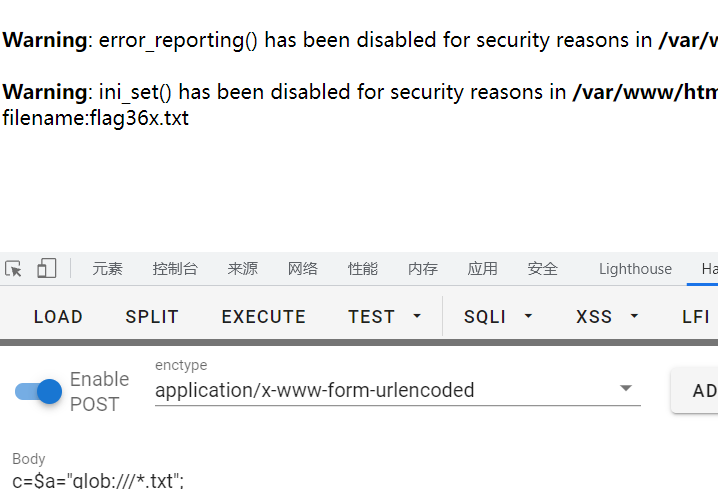Select the 内存 tab
Image resolution: width=718 pixels, height=489 pixels.
[422, 269]
